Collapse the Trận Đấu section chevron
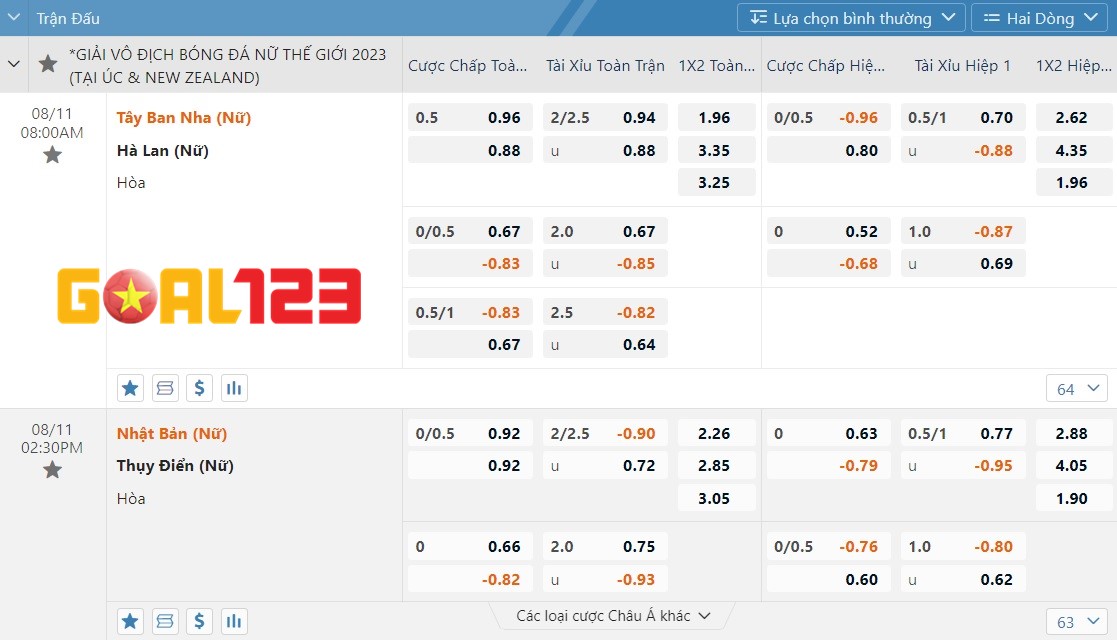This screenshot has height=640, width=1117. tap(14, 18)
